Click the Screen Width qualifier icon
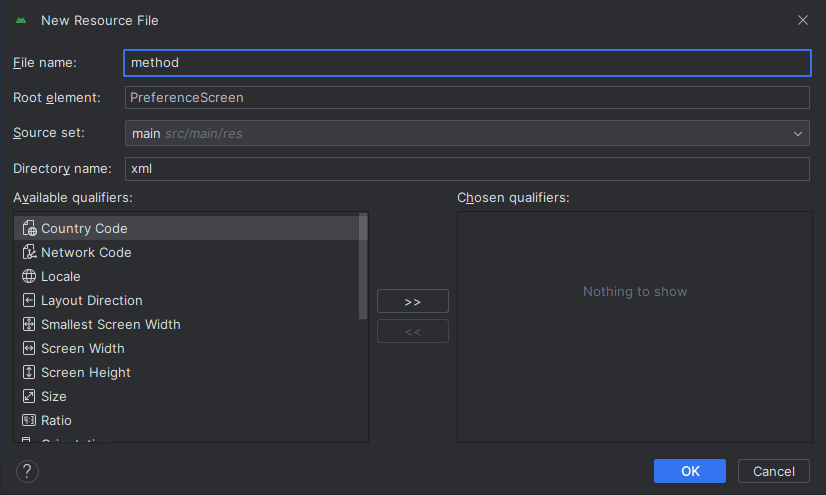This screenshot has width=826, height=495. click(x=29, y=348)
